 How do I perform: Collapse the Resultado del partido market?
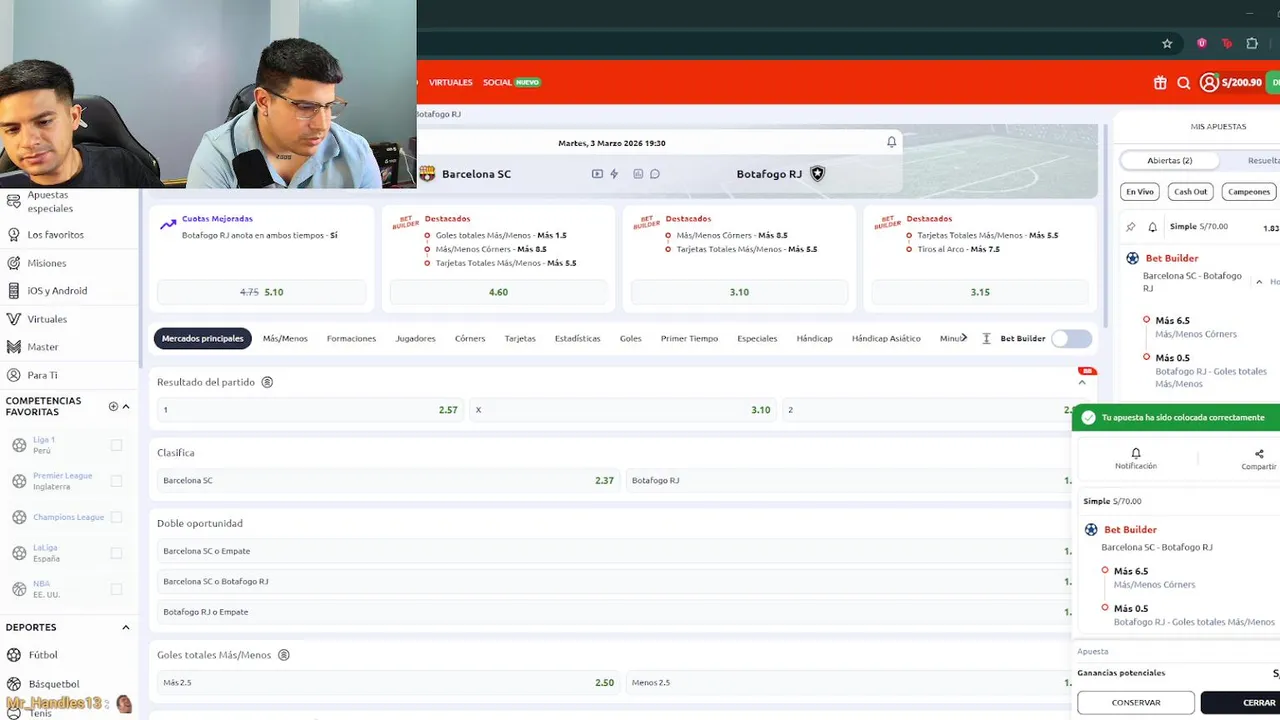[x=1082, y=383]
